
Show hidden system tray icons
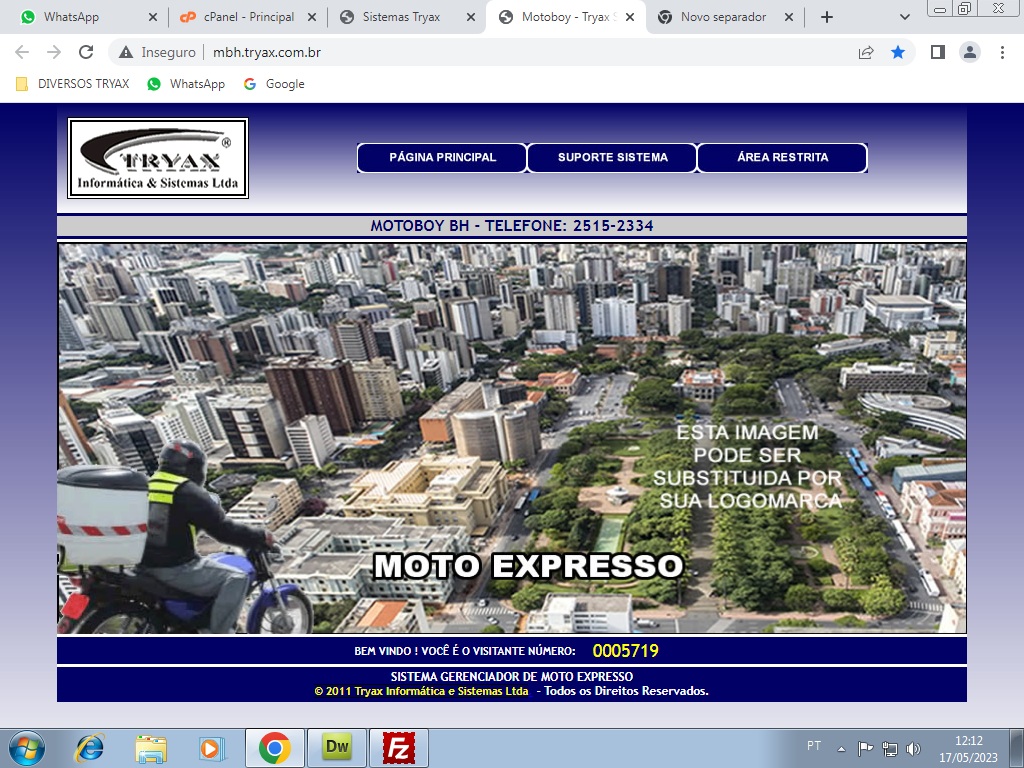point(841,748)
